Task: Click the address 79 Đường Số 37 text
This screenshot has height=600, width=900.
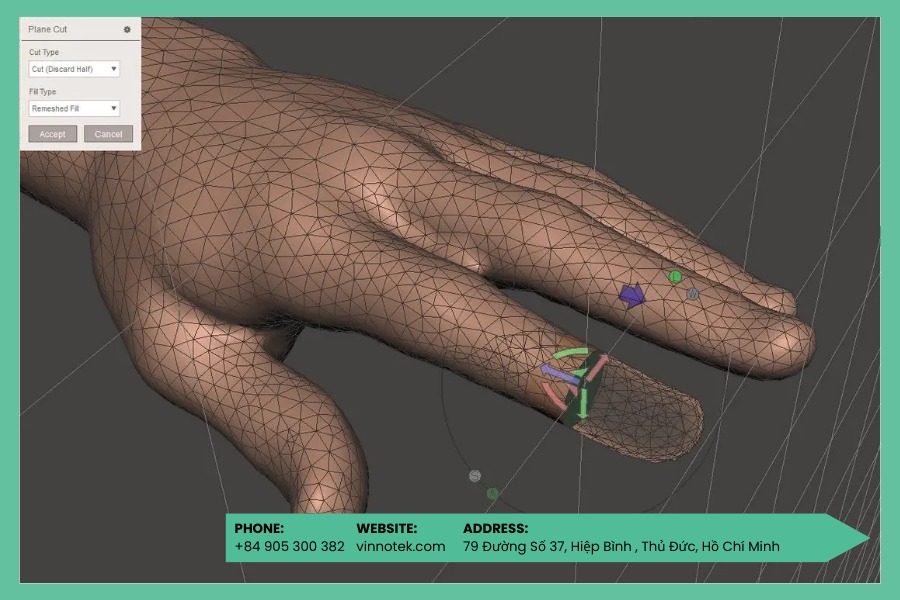Action: coord(621,547)
